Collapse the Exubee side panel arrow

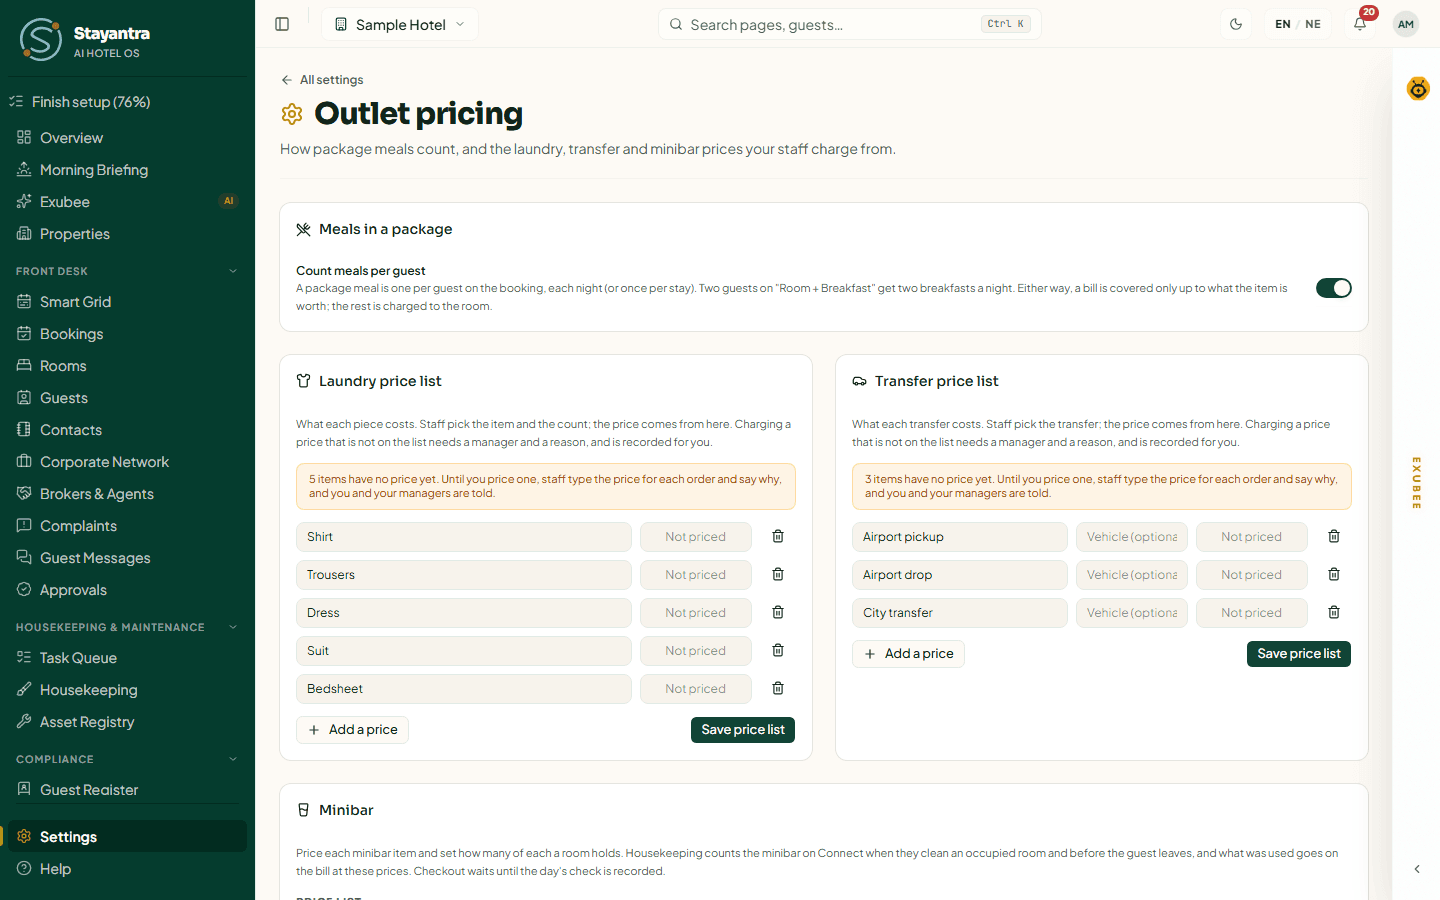pos(1417,869)
